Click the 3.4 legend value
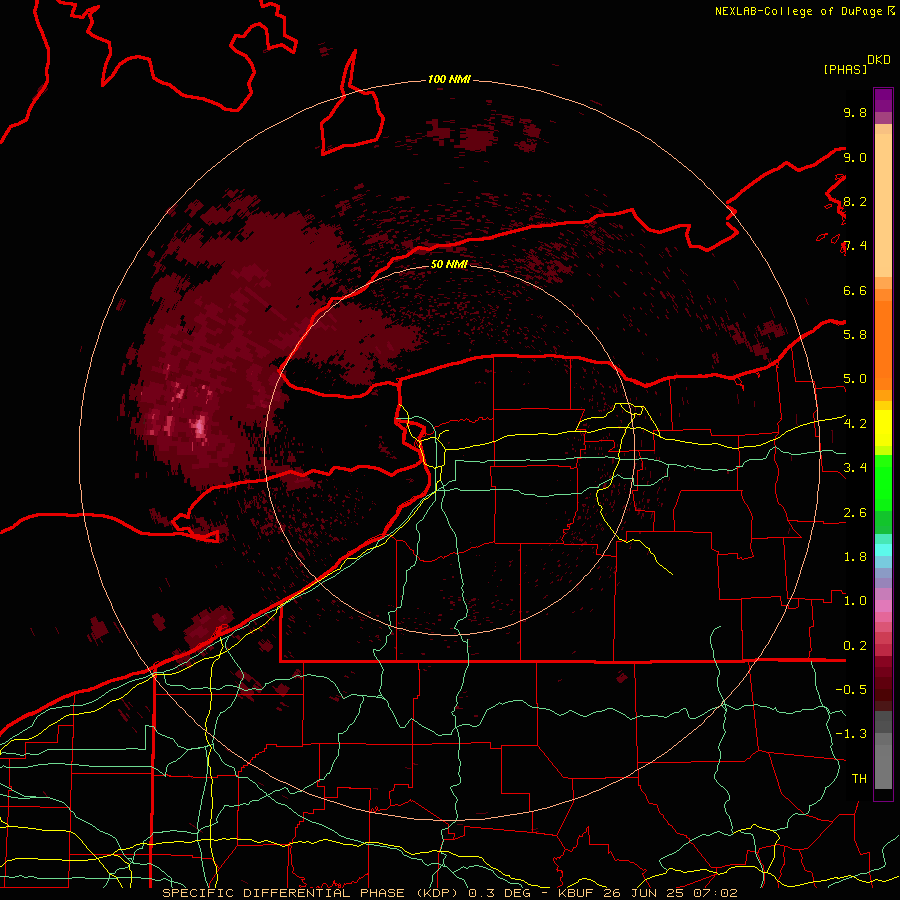 [x=855, y=468]
